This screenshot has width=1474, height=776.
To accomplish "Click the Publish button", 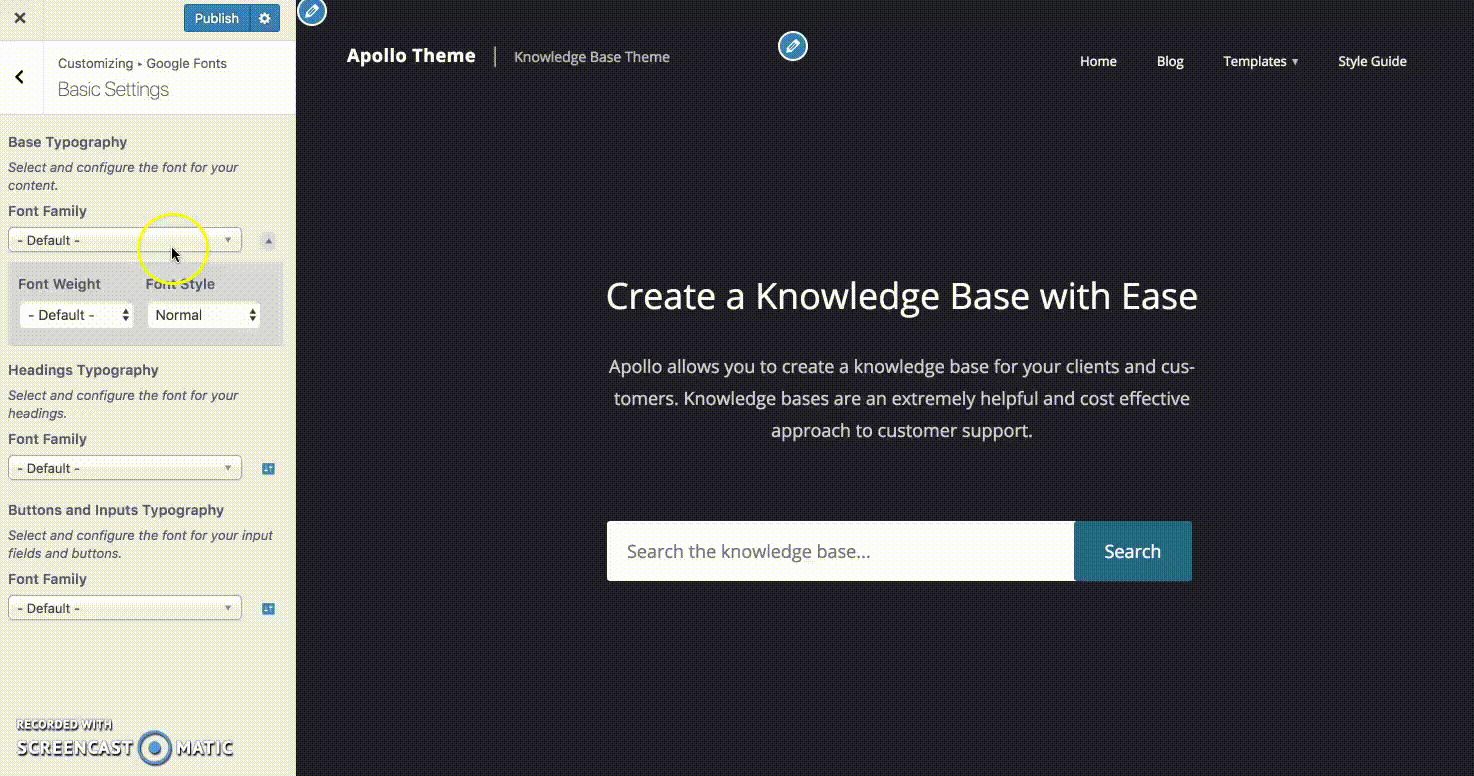I will click(216, 18).
